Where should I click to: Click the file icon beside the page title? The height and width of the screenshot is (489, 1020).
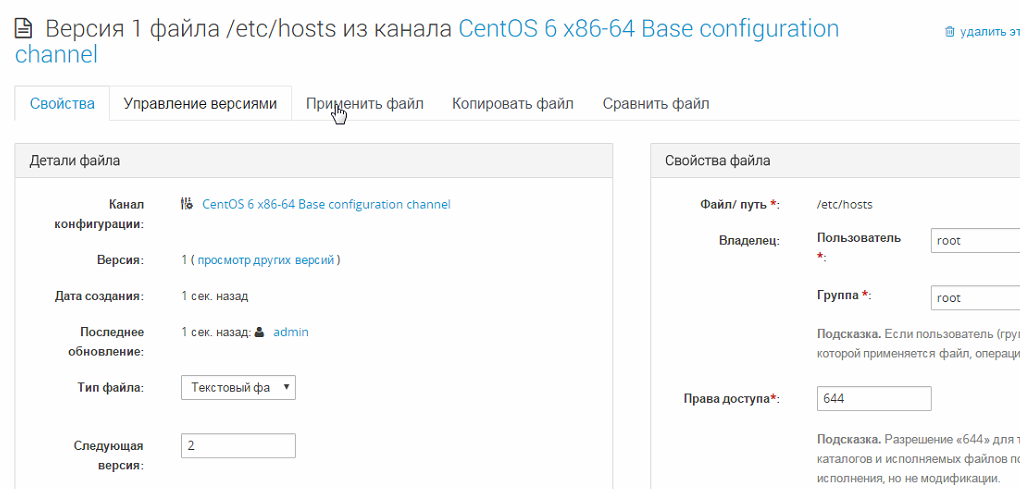click(24, 29)
